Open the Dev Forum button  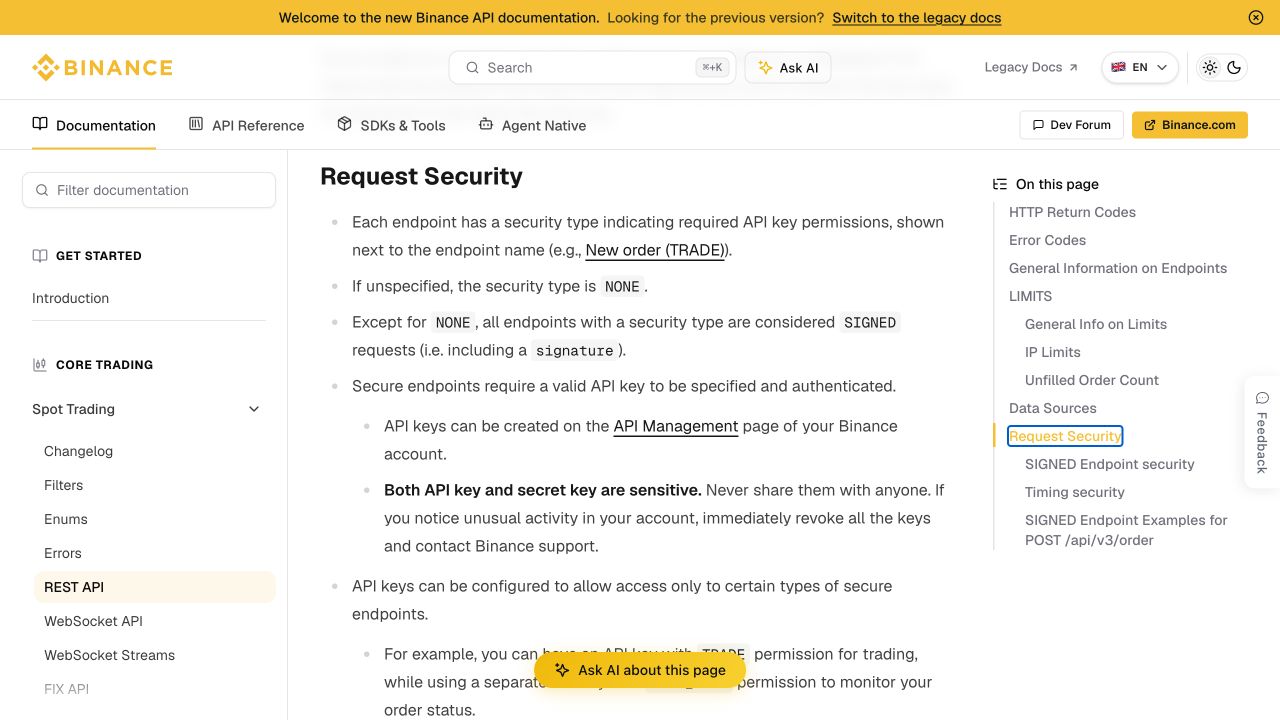click(x=1072, y=125)
